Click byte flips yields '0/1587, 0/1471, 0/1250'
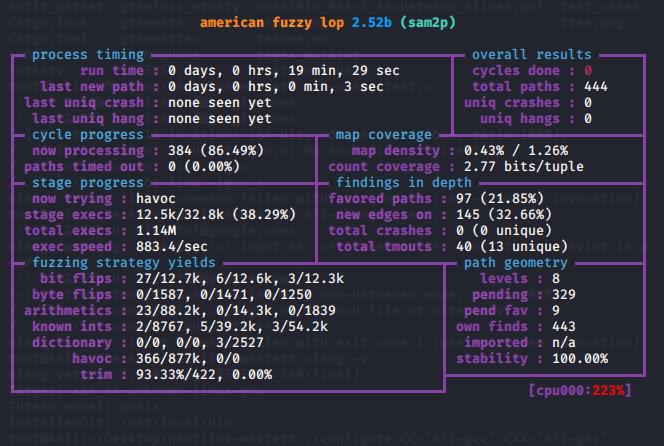The height and width of the screenshot is (446, 664). (x=224, y=295)
